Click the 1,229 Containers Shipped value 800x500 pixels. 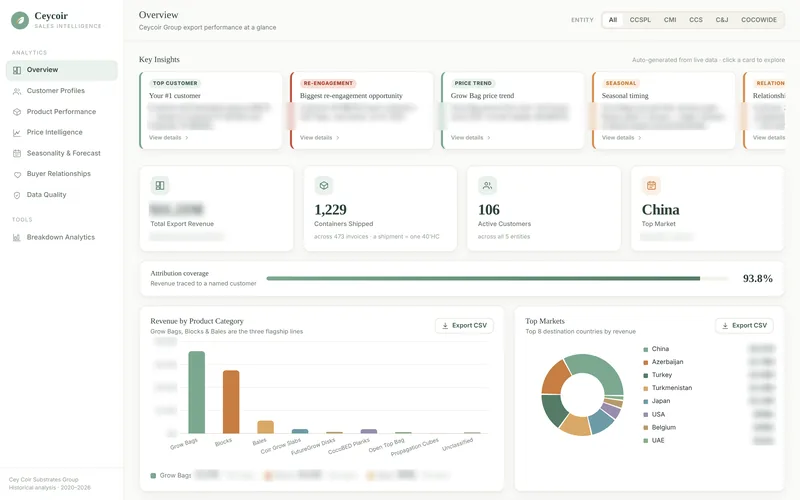tap(330, 210)
